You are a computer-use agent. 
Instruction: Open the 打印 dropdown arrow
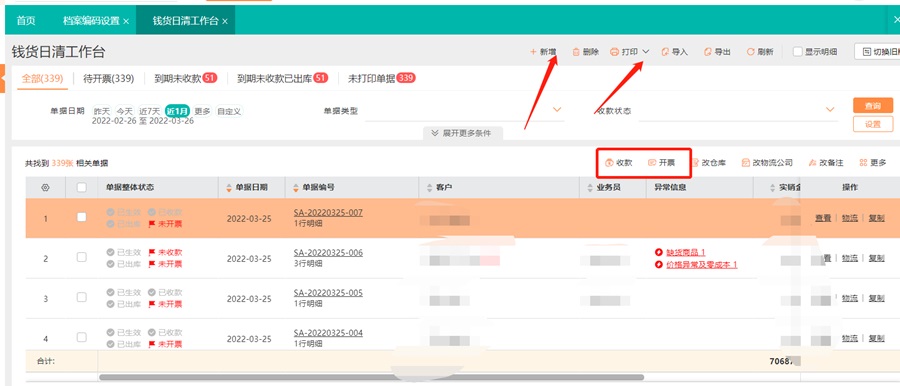click(x=646, y=52)
